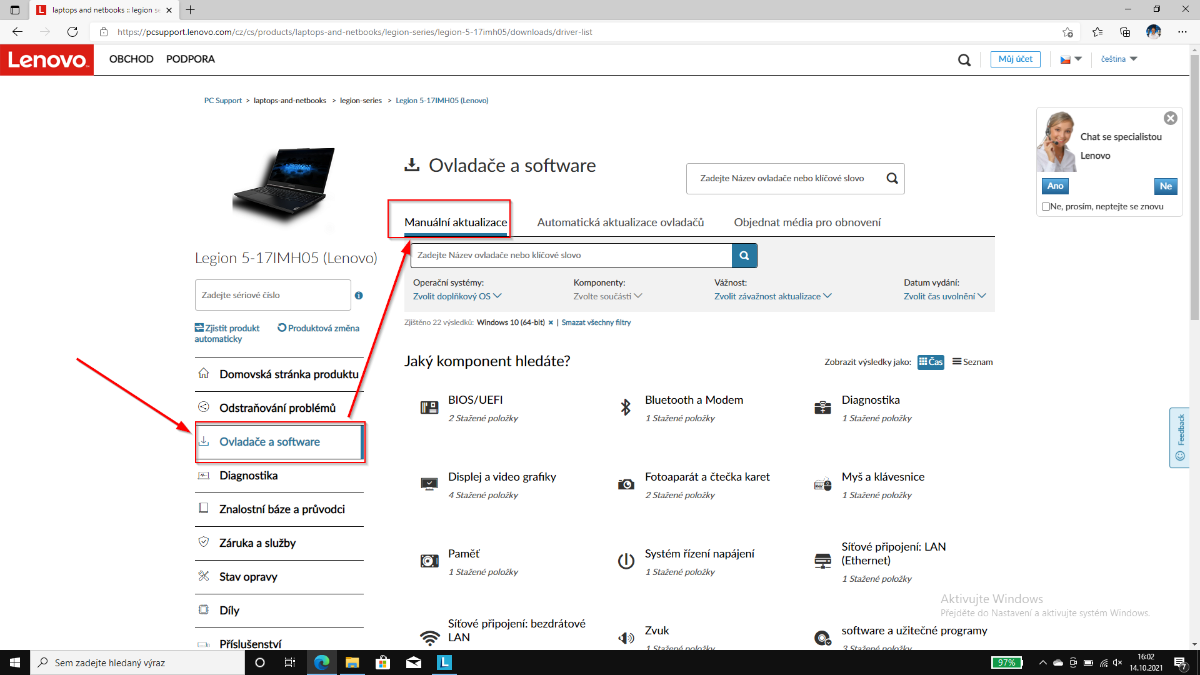Select the Fotoaparát a čtečka karet icon
This screenshot has height=675, width=1200.
click(626, 484)
